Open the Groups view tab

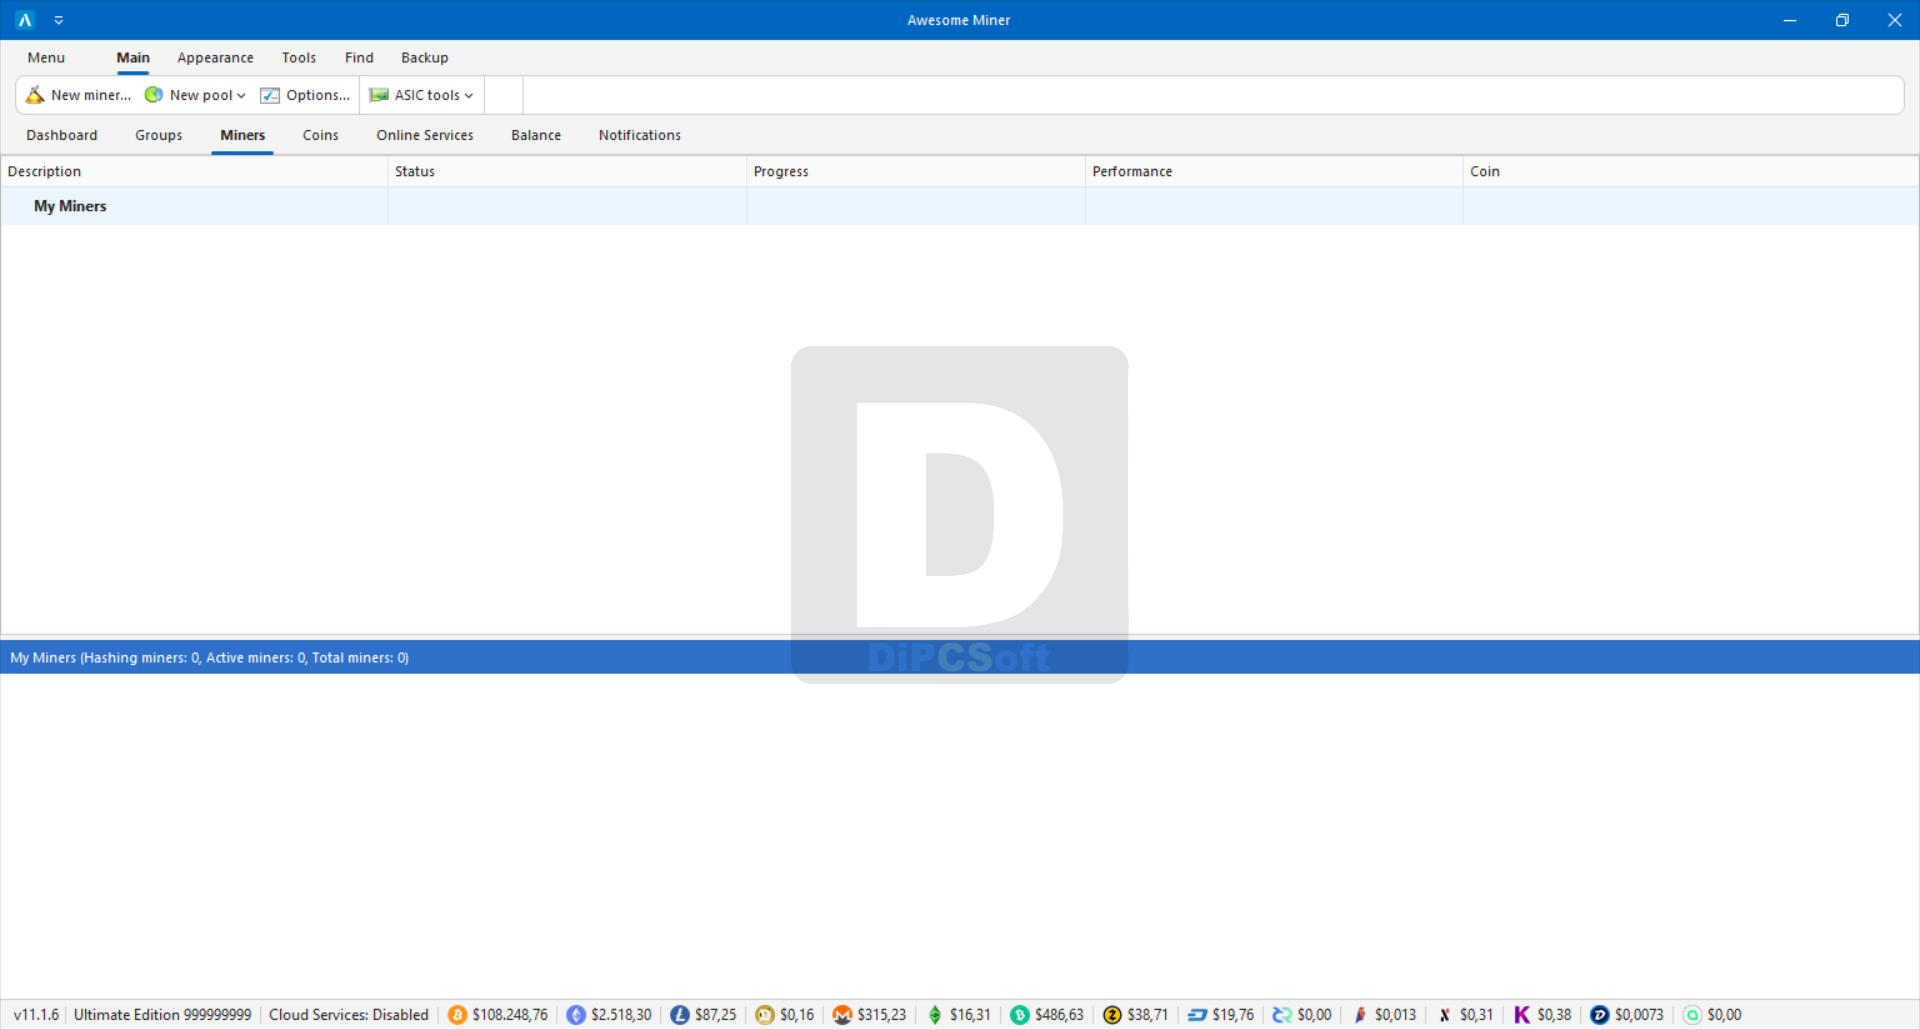(159, 135)
